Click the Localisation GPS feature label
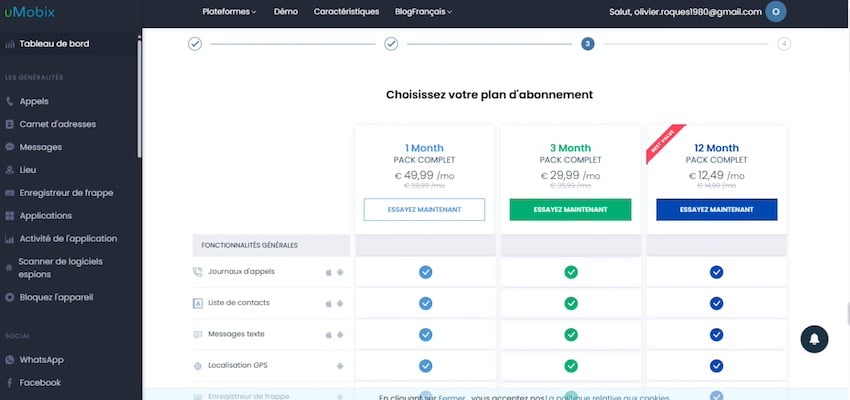Image resolution: width=850 pixels, height=400 pixels. click(237, 365)
